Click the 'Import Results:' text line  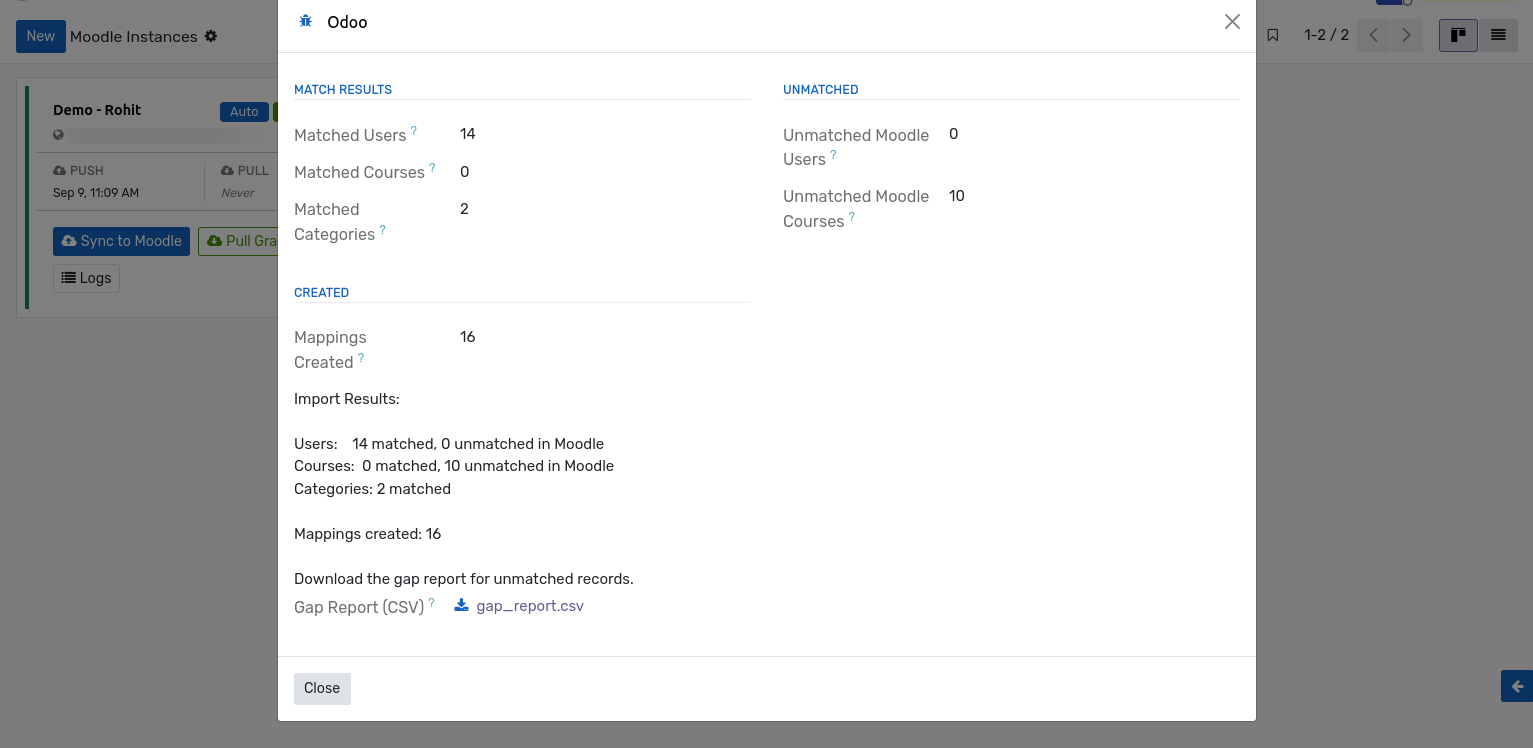(x=347, y=399)
